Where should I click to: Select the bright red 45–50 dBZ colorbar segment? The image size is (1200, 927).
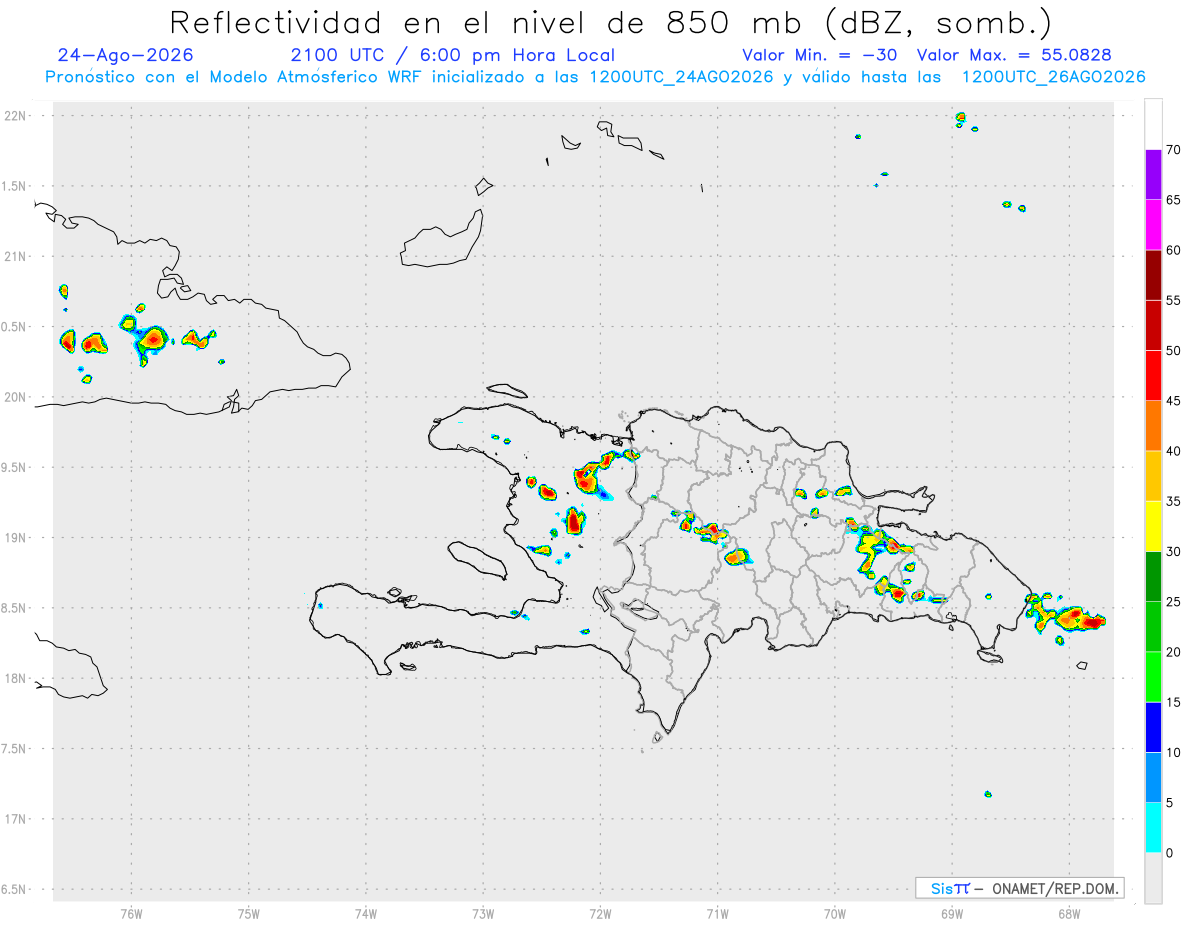(1153, 376)
